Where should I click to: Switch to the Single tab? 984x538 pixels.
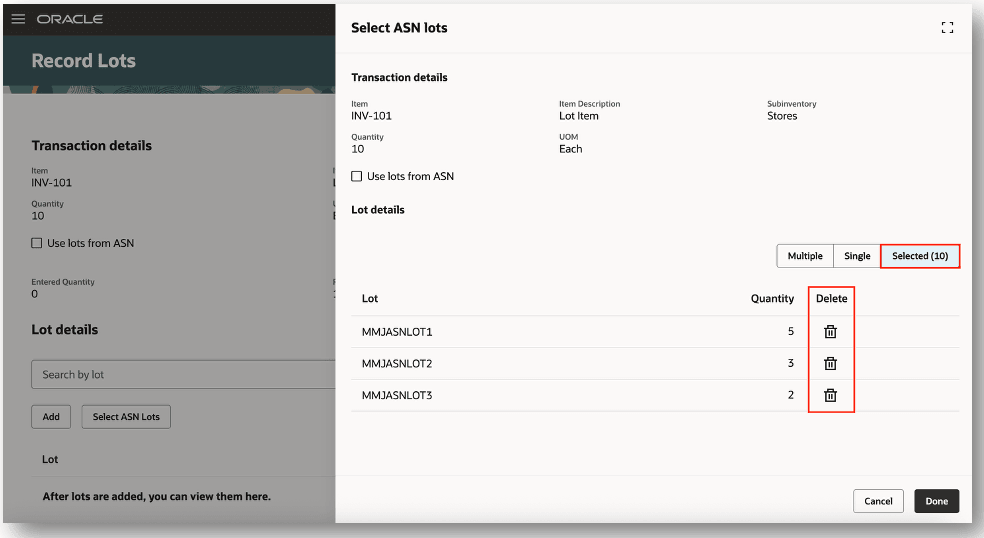(x=857, y=256)
